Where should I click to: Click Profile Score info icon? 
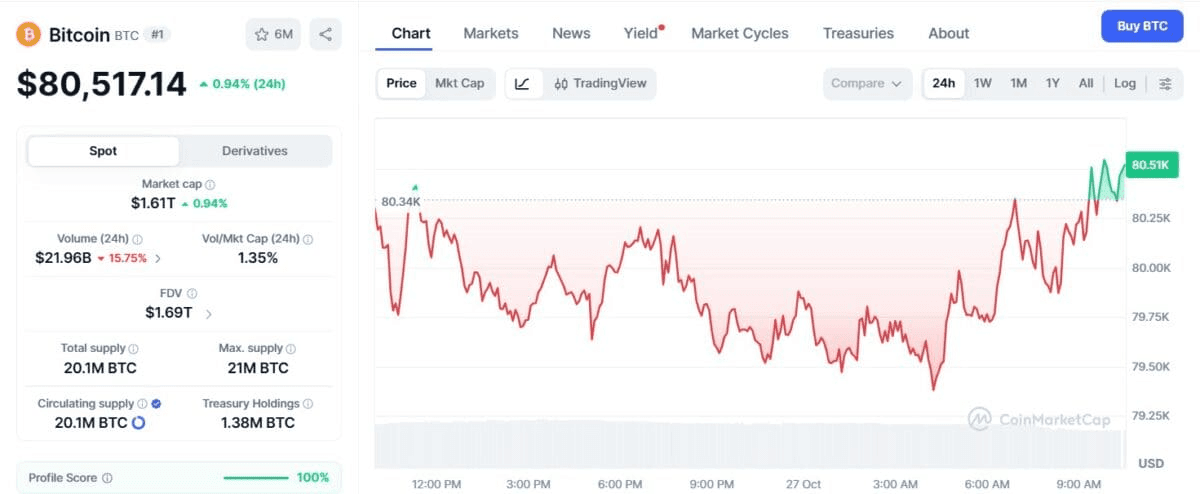pyautogui.click(x=107, y=478)
